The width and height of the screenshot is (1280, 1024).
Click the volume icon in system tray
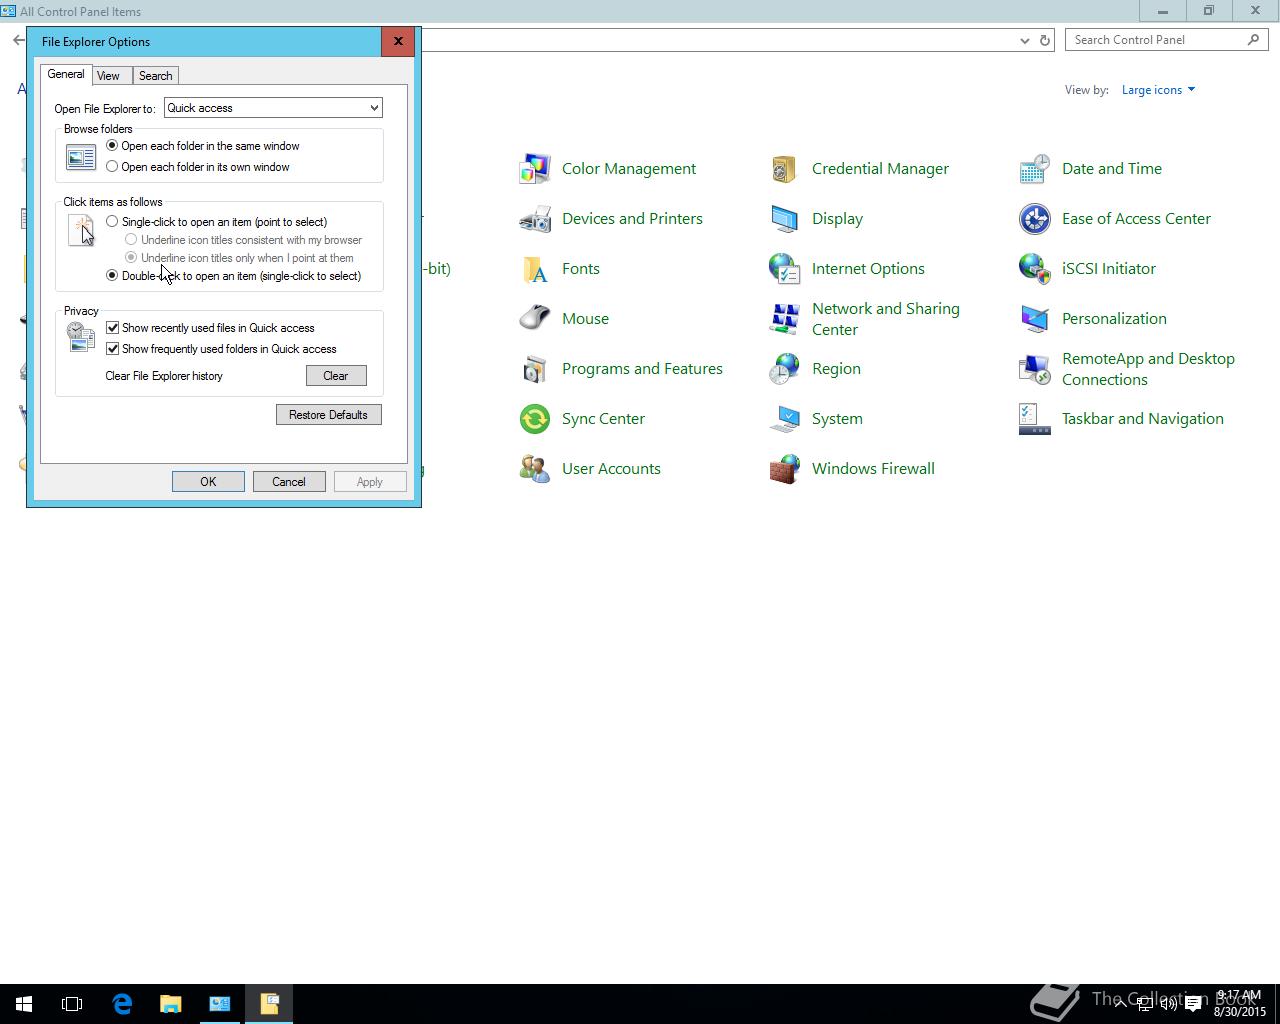[1168, 1004]
